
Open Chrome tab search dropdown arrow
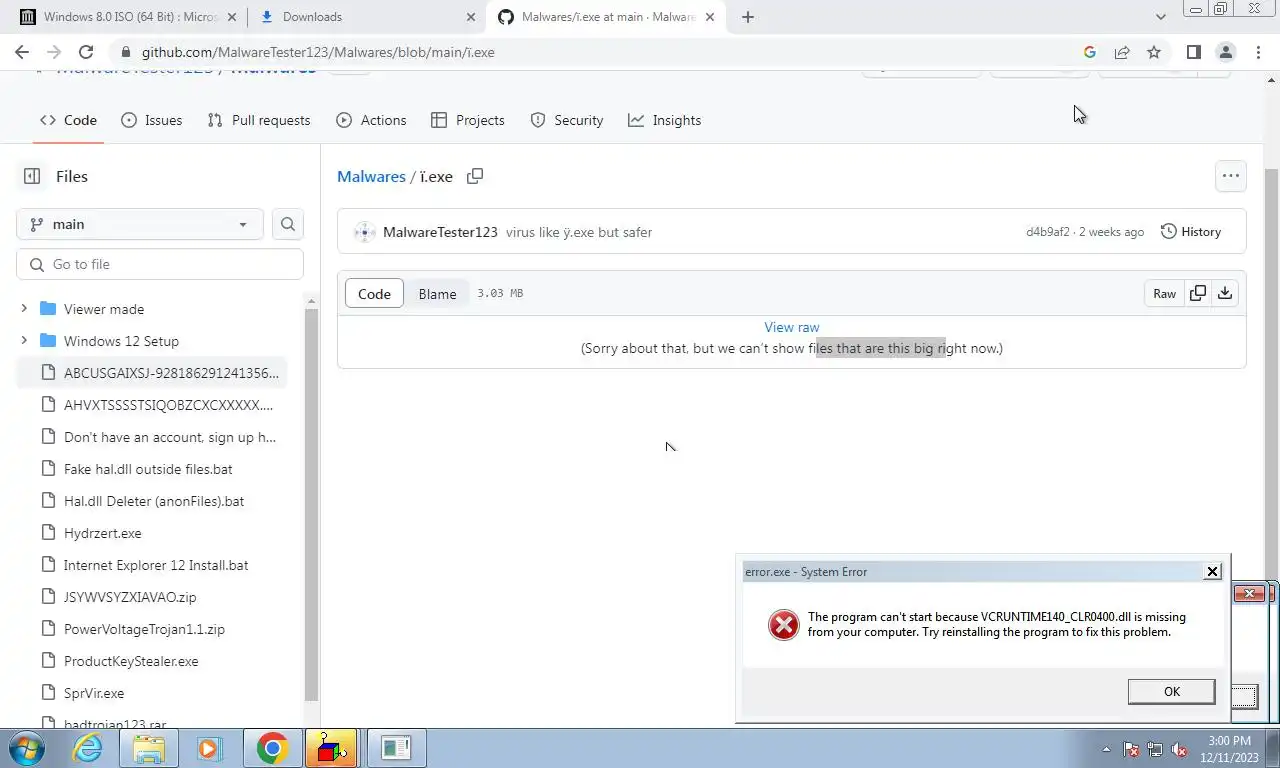[x=1161, y=17]
